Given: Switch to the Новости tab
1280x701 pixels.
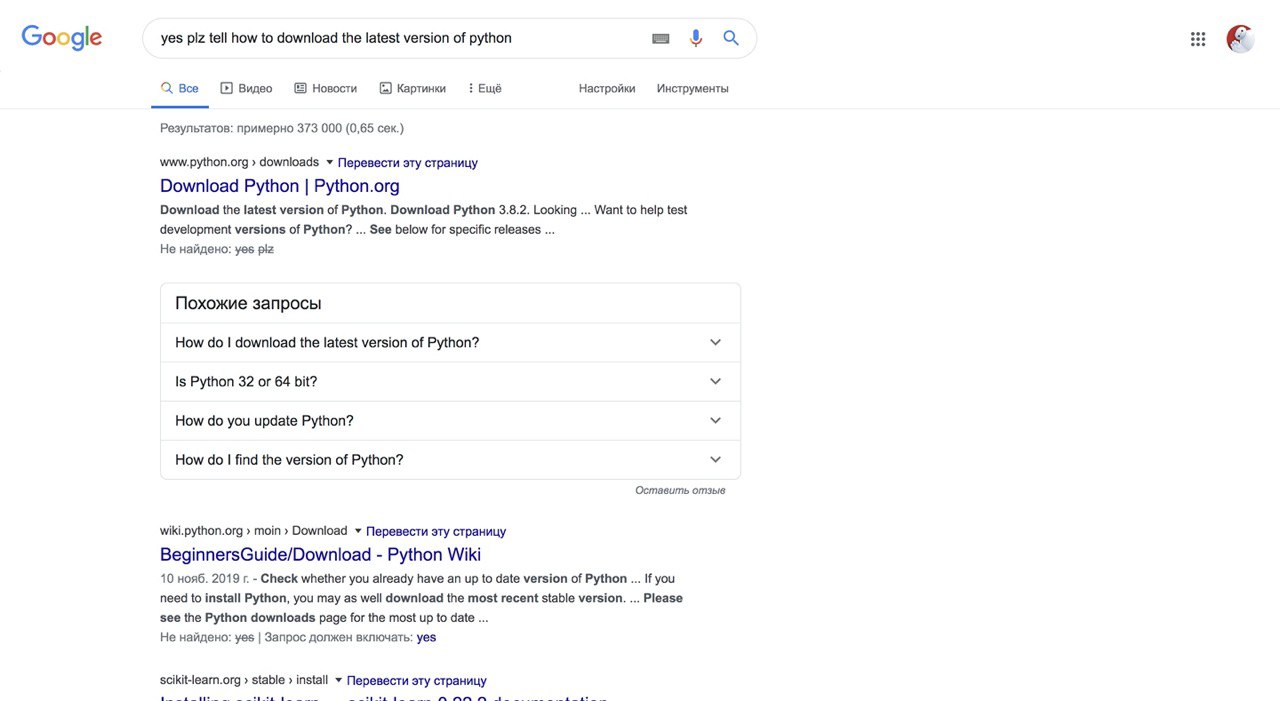Looking at the screenshot, I should [x=325, y=88].
